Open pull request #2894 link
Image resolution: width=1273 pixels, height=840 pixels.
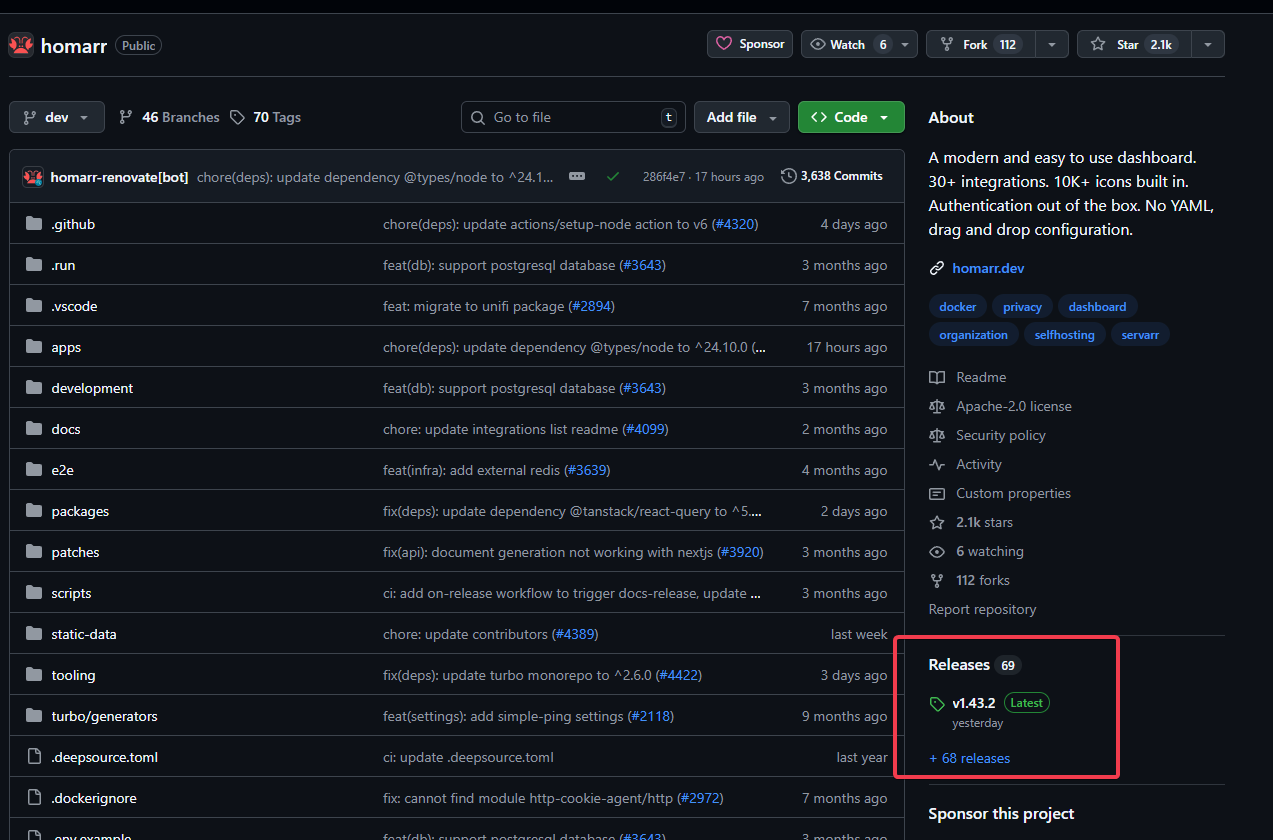pos(591,306)
